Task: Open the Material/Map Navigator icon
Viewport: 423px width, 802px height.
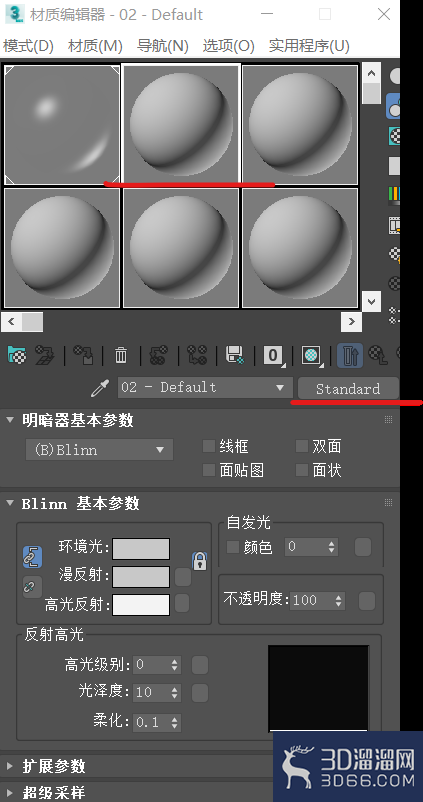Action: pos(394,315)
